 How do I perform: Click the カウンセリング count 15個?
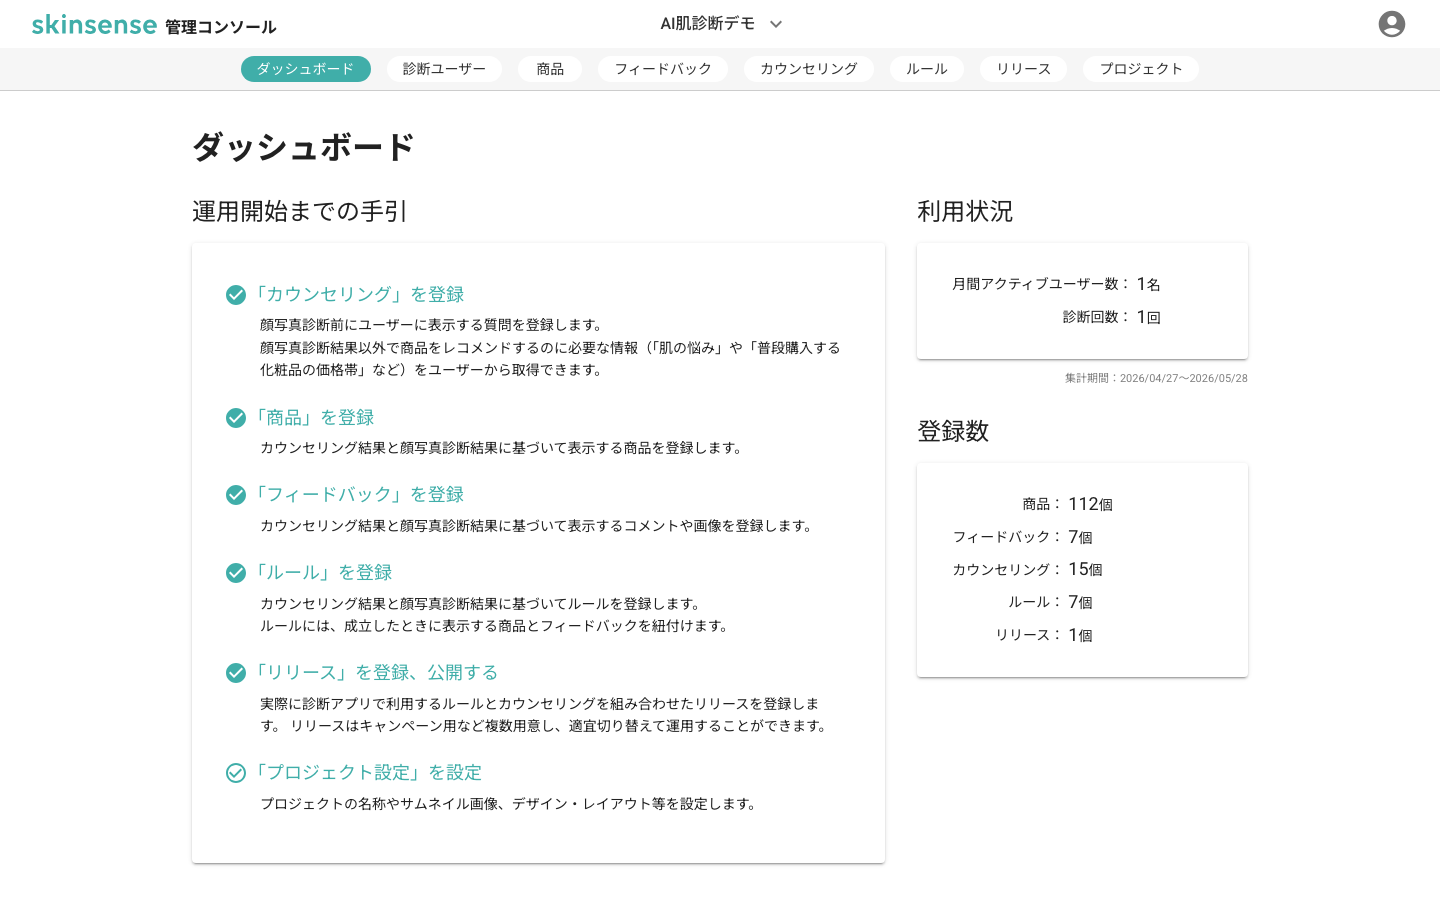[1085, 569]
